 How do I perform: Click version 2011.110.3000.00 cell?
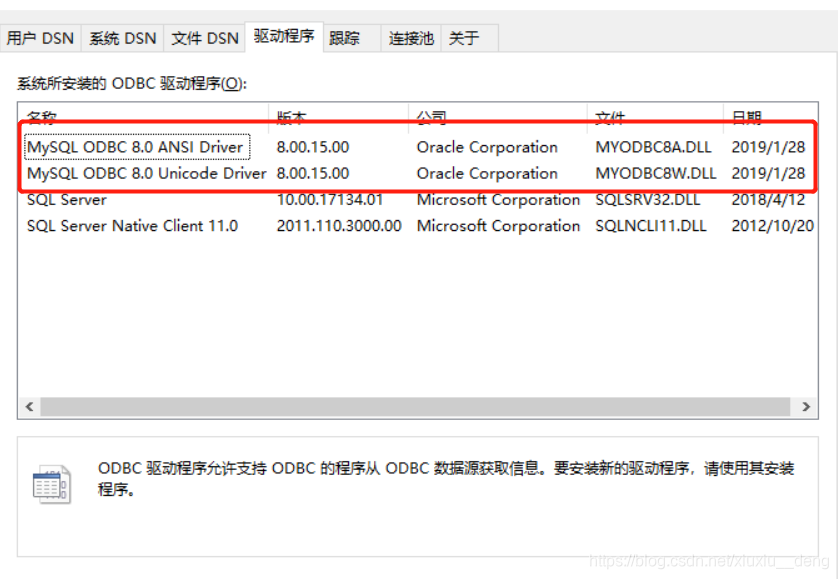tap(339, 226)
